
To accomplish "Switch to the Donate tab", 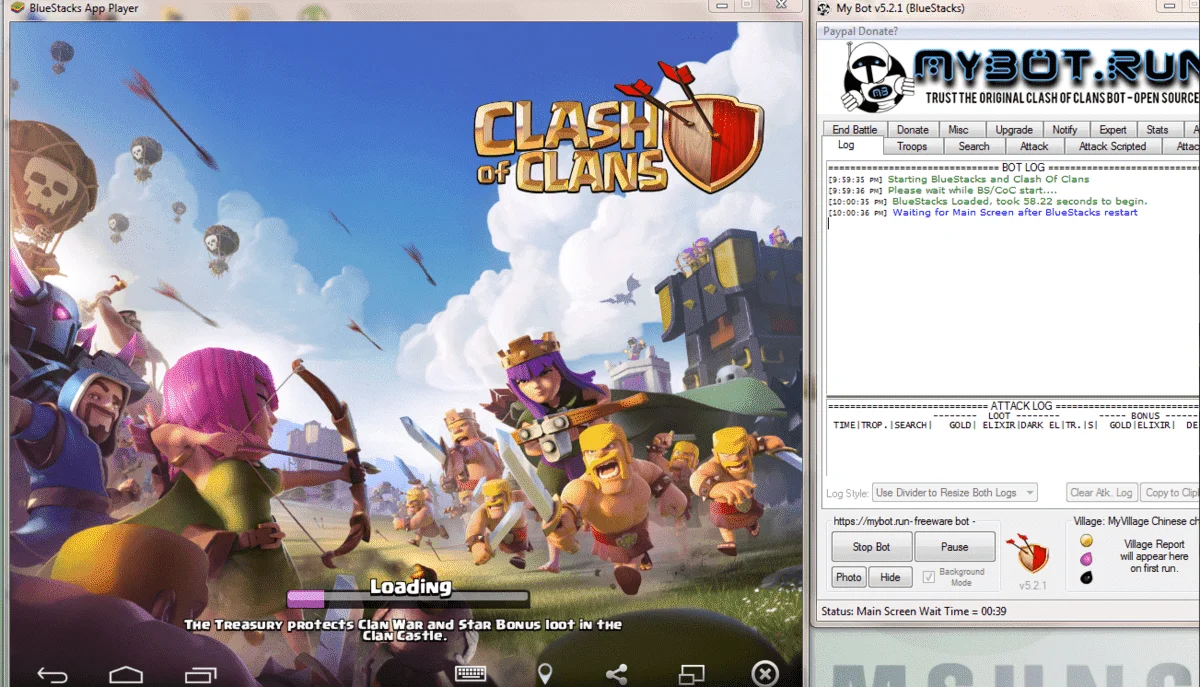I will click(912, 130).
